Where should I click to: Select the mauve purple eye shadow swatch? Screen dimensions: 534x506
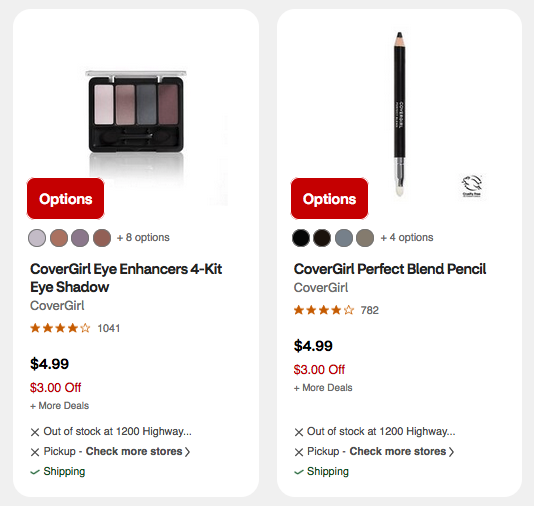pos(80,237)
